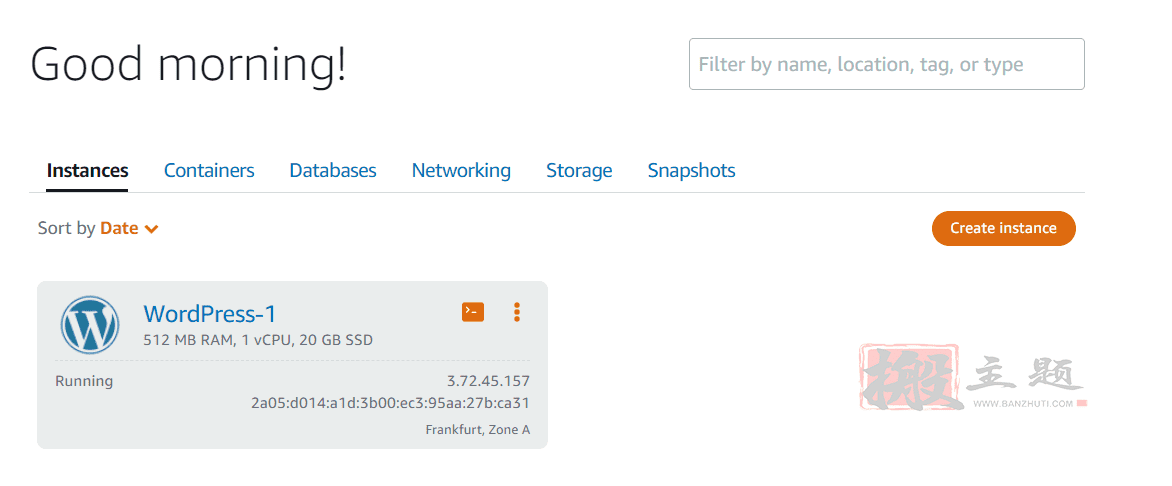Select the Instances tab

[x=87, y=170]
